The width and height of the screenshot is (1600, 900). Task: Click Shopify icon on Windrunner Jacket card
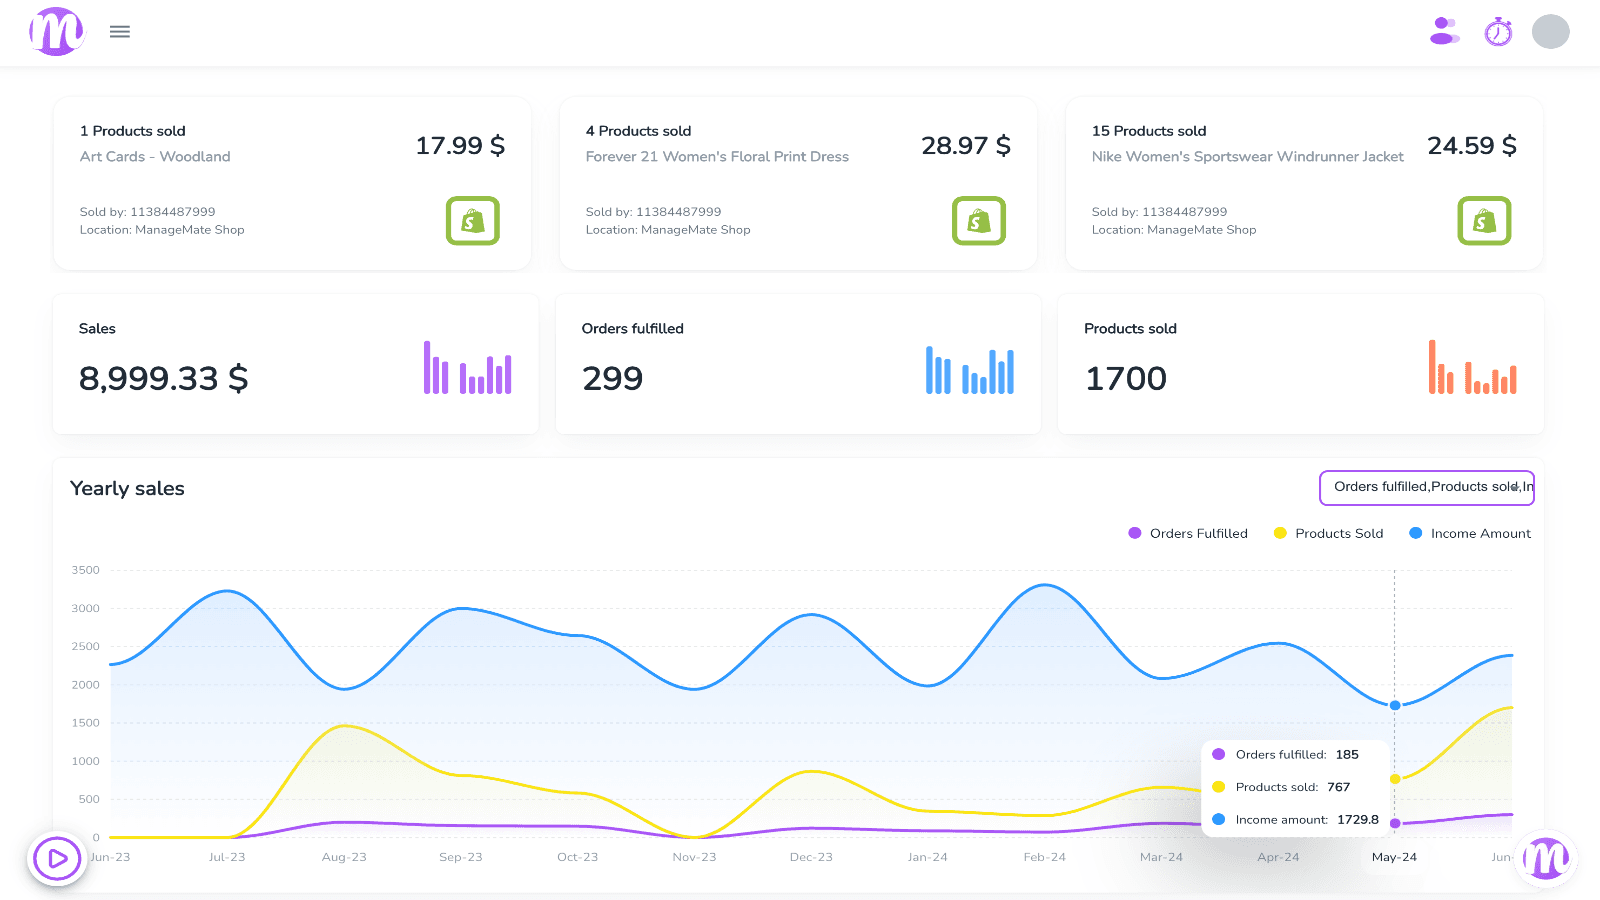pyautogui.click(x=1484, y=221)
